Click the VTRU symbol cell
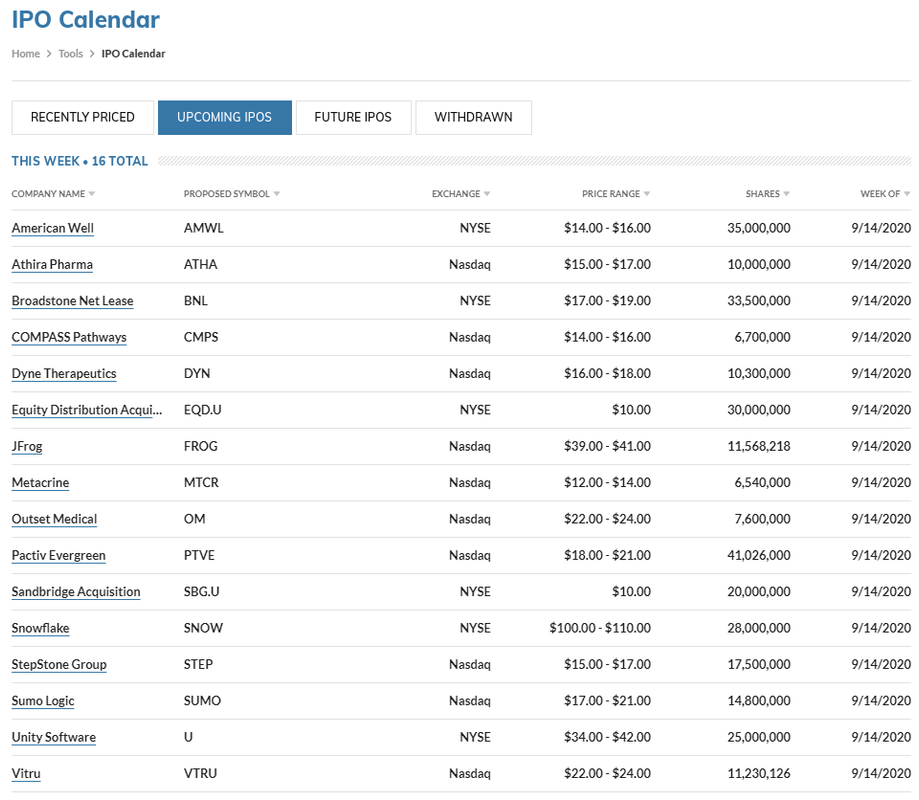The image size is (919, 800). (x=200, y=774)
